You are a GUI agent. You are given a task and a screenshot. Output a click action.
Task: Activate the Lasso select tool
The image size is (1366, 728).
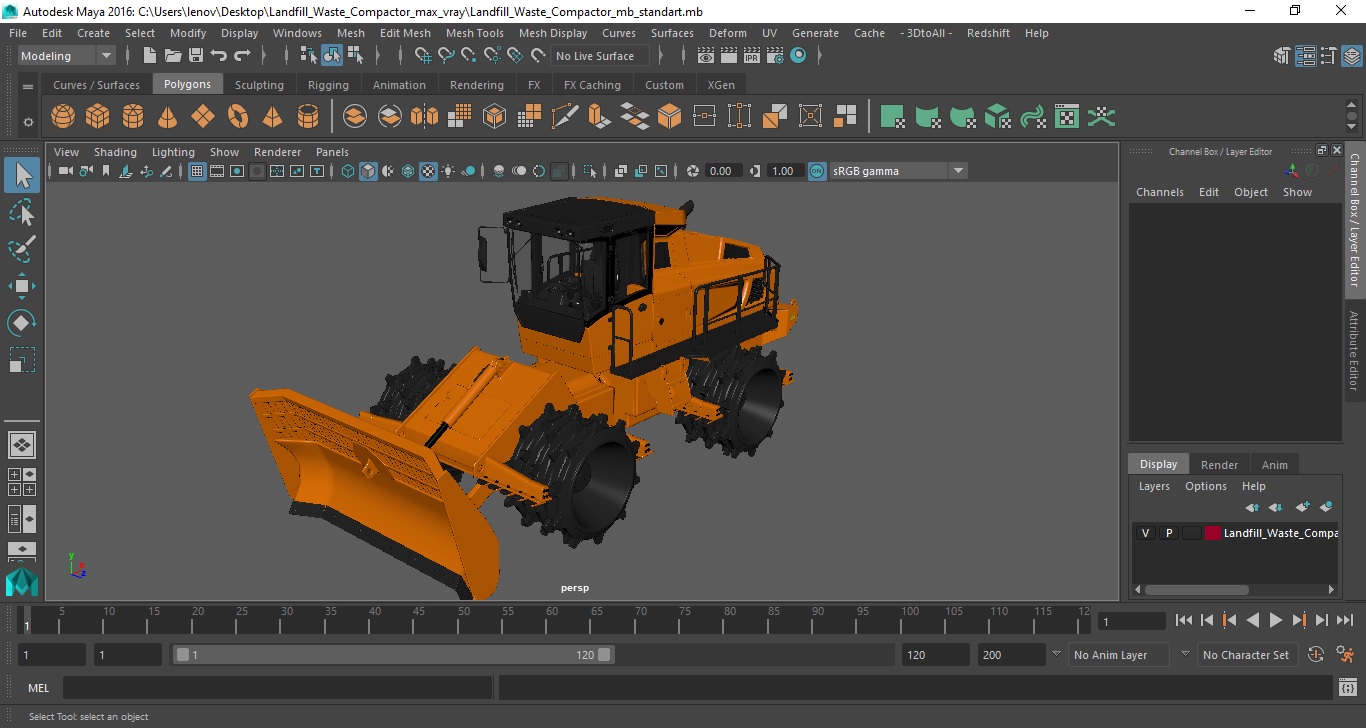coord(22,212)
